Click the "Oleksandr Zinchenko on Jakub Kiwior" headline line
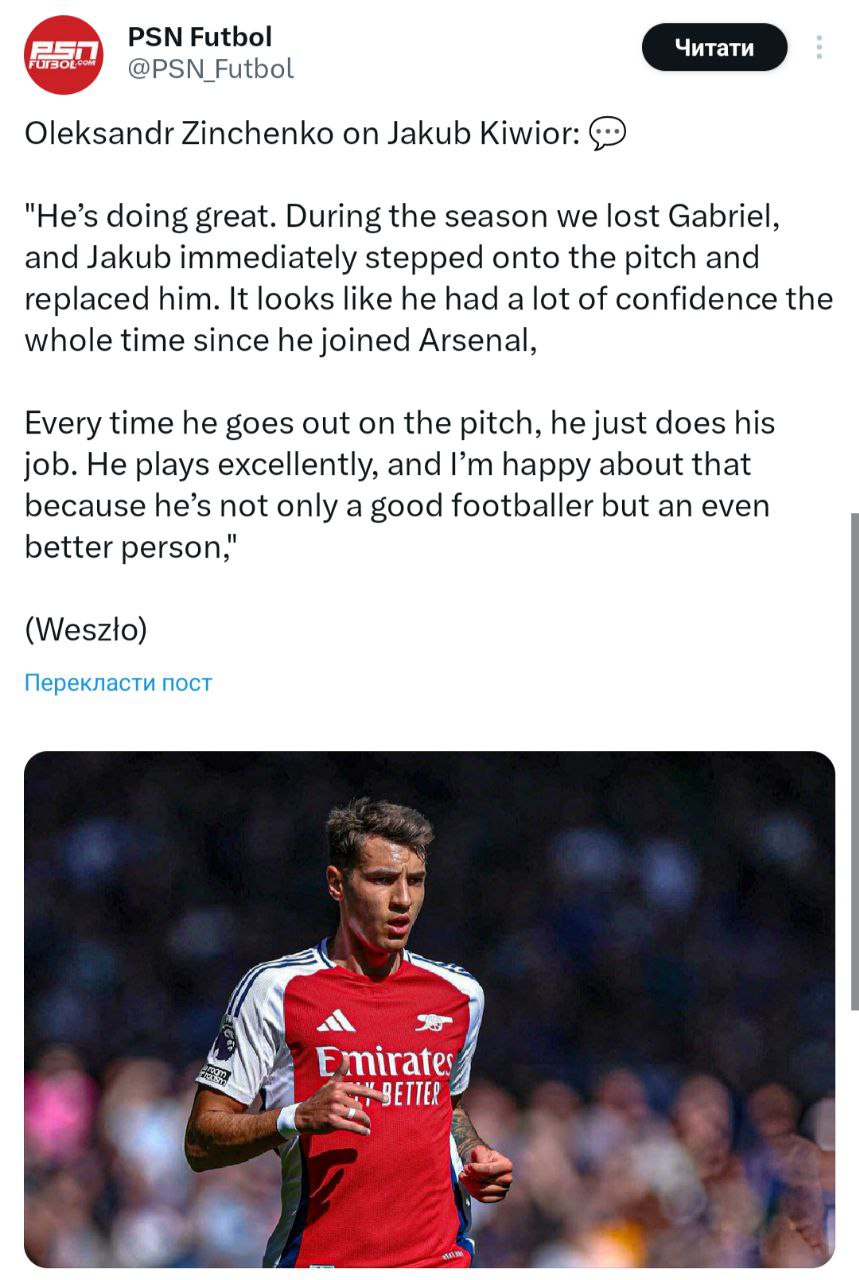 [x=302, y=134]
